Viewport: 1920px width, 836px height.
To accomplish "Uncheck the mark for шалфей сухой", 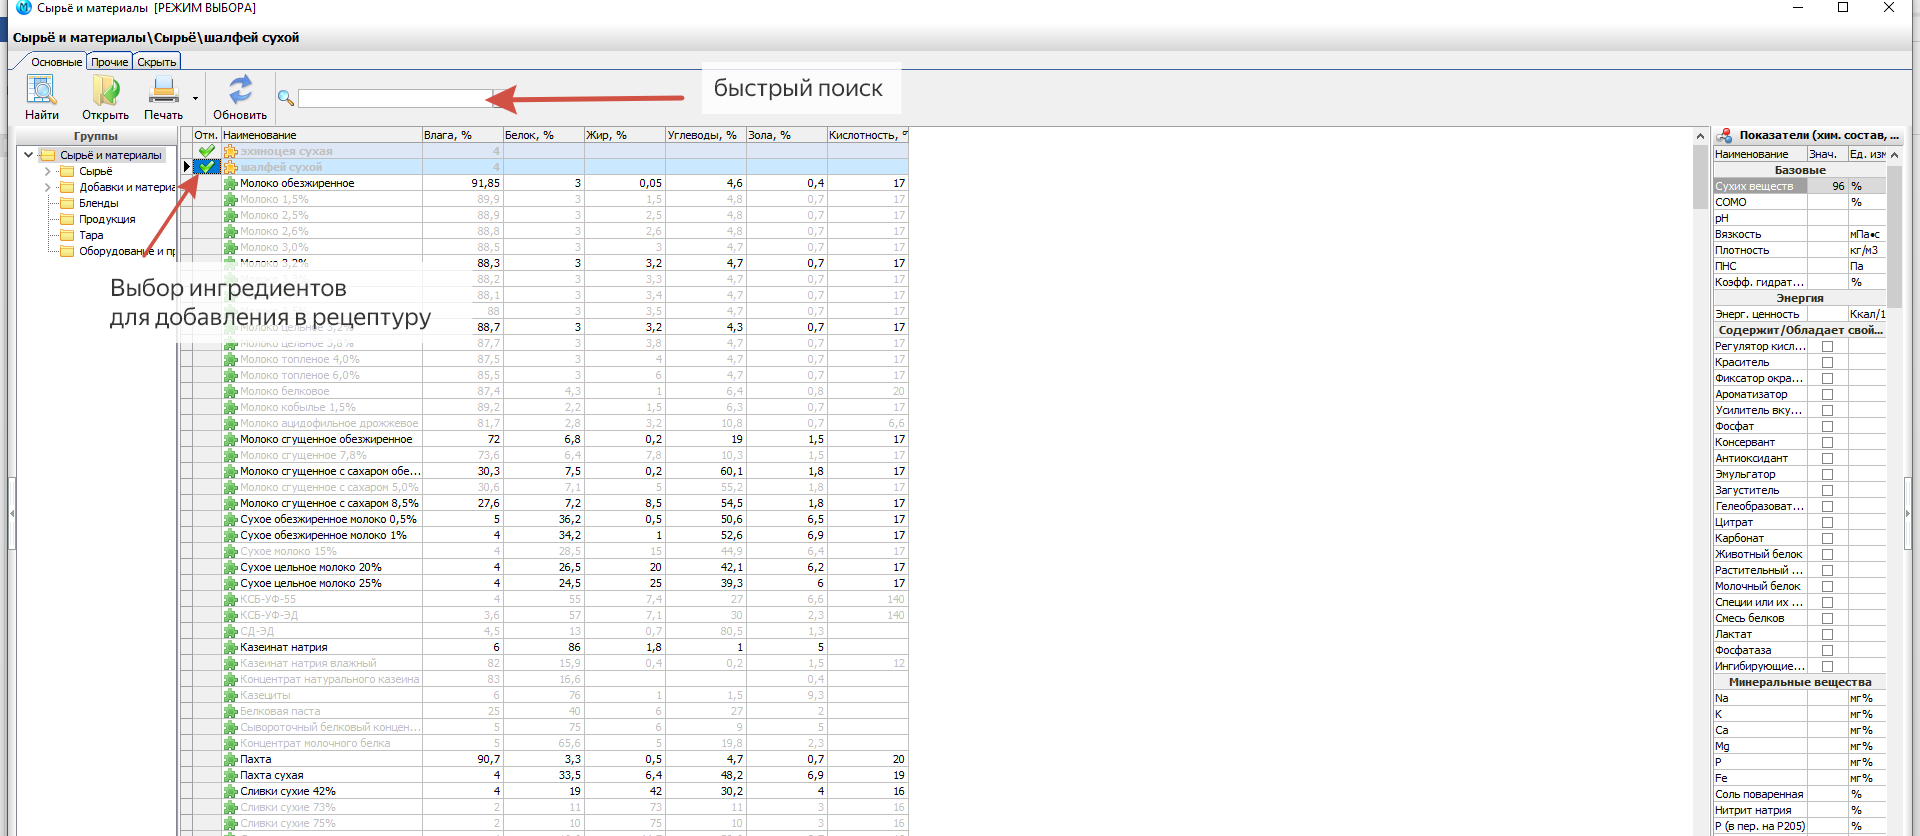I will click(x=207, y=167).
